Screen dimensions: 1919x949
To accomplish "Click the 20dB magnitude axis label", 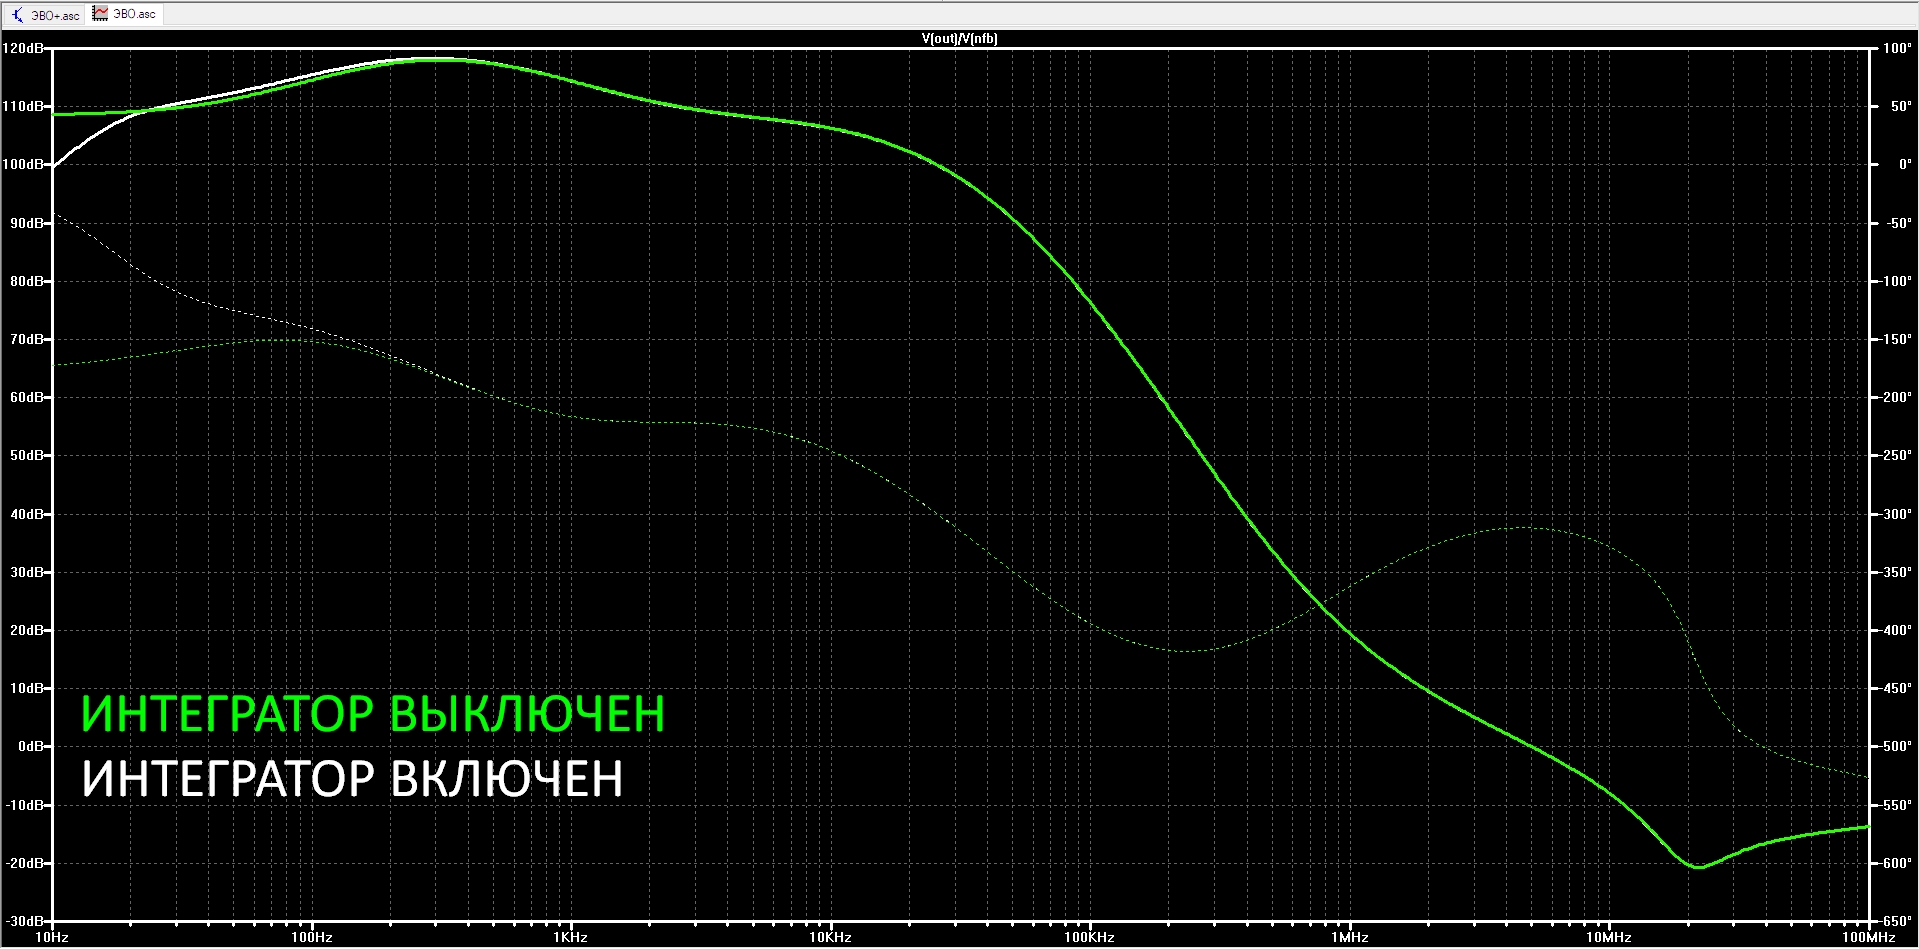I will [26, 630].
